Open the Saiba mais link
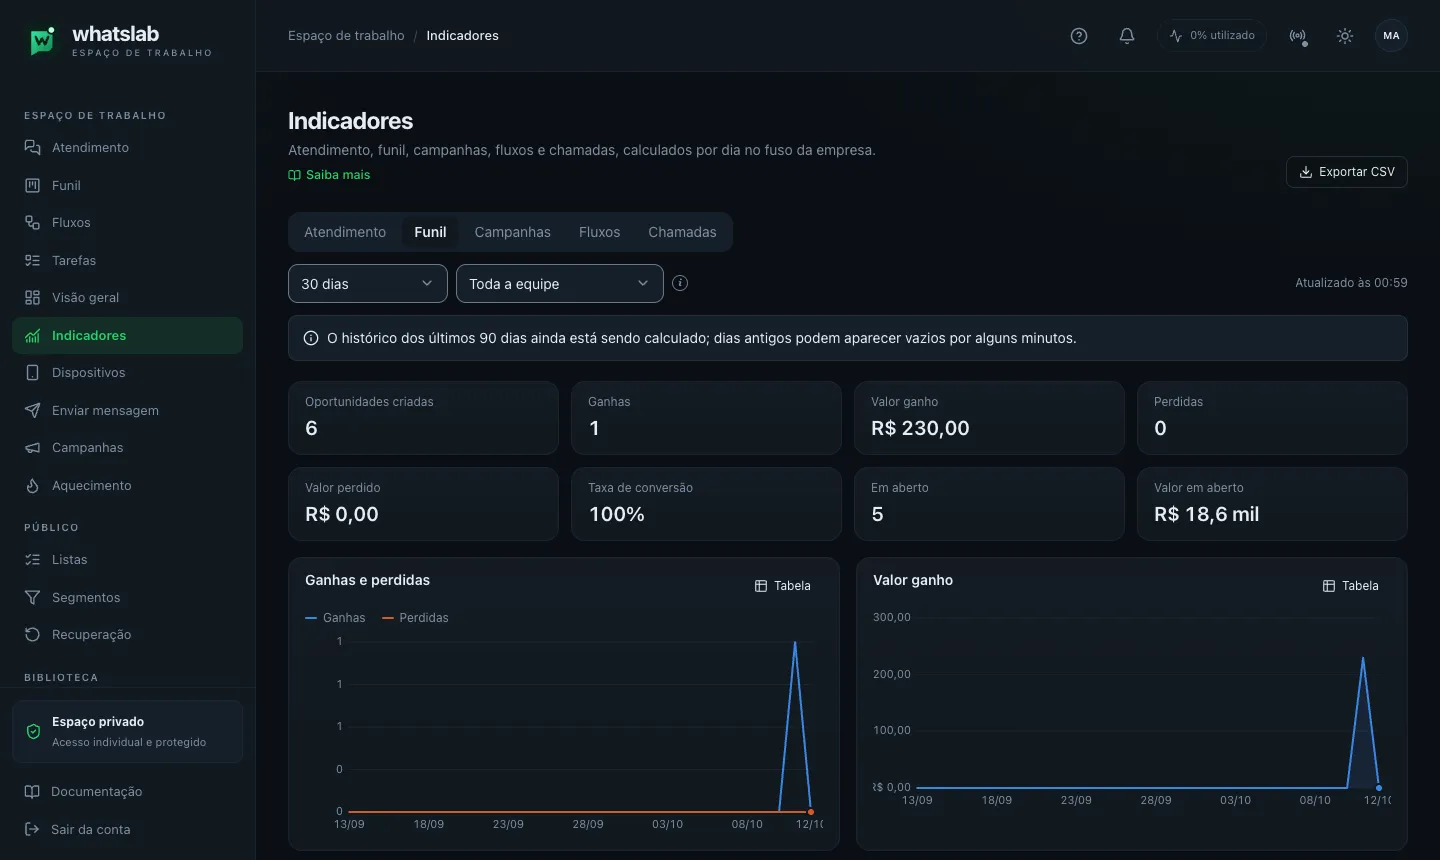Viewport: 1440px width, 860px height. click(x=329, y=175)
